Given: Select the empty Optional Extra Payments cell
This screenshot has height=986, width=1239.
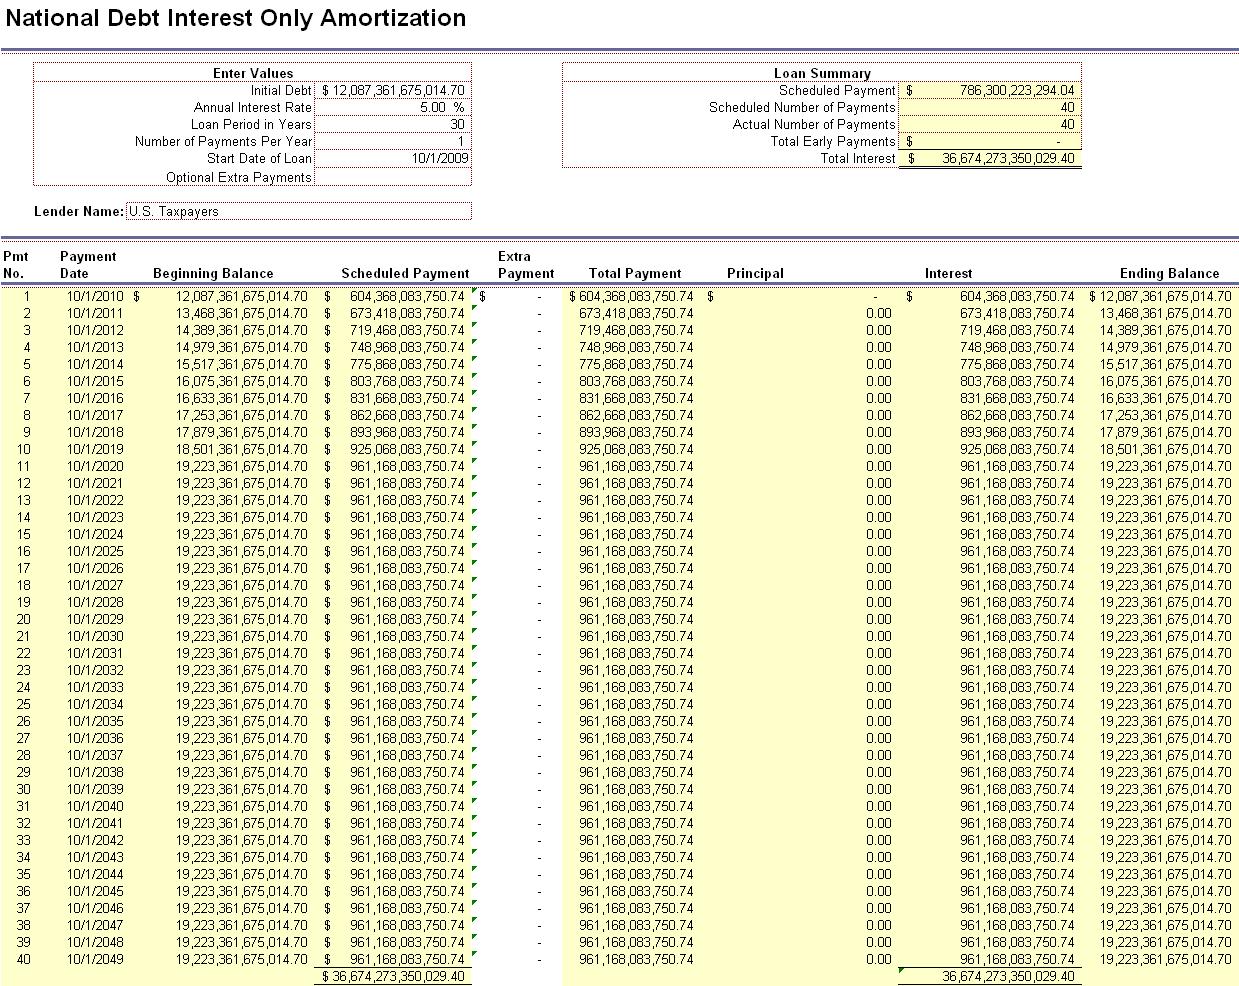Looking at the screenshot, I should tap(393, 177).
